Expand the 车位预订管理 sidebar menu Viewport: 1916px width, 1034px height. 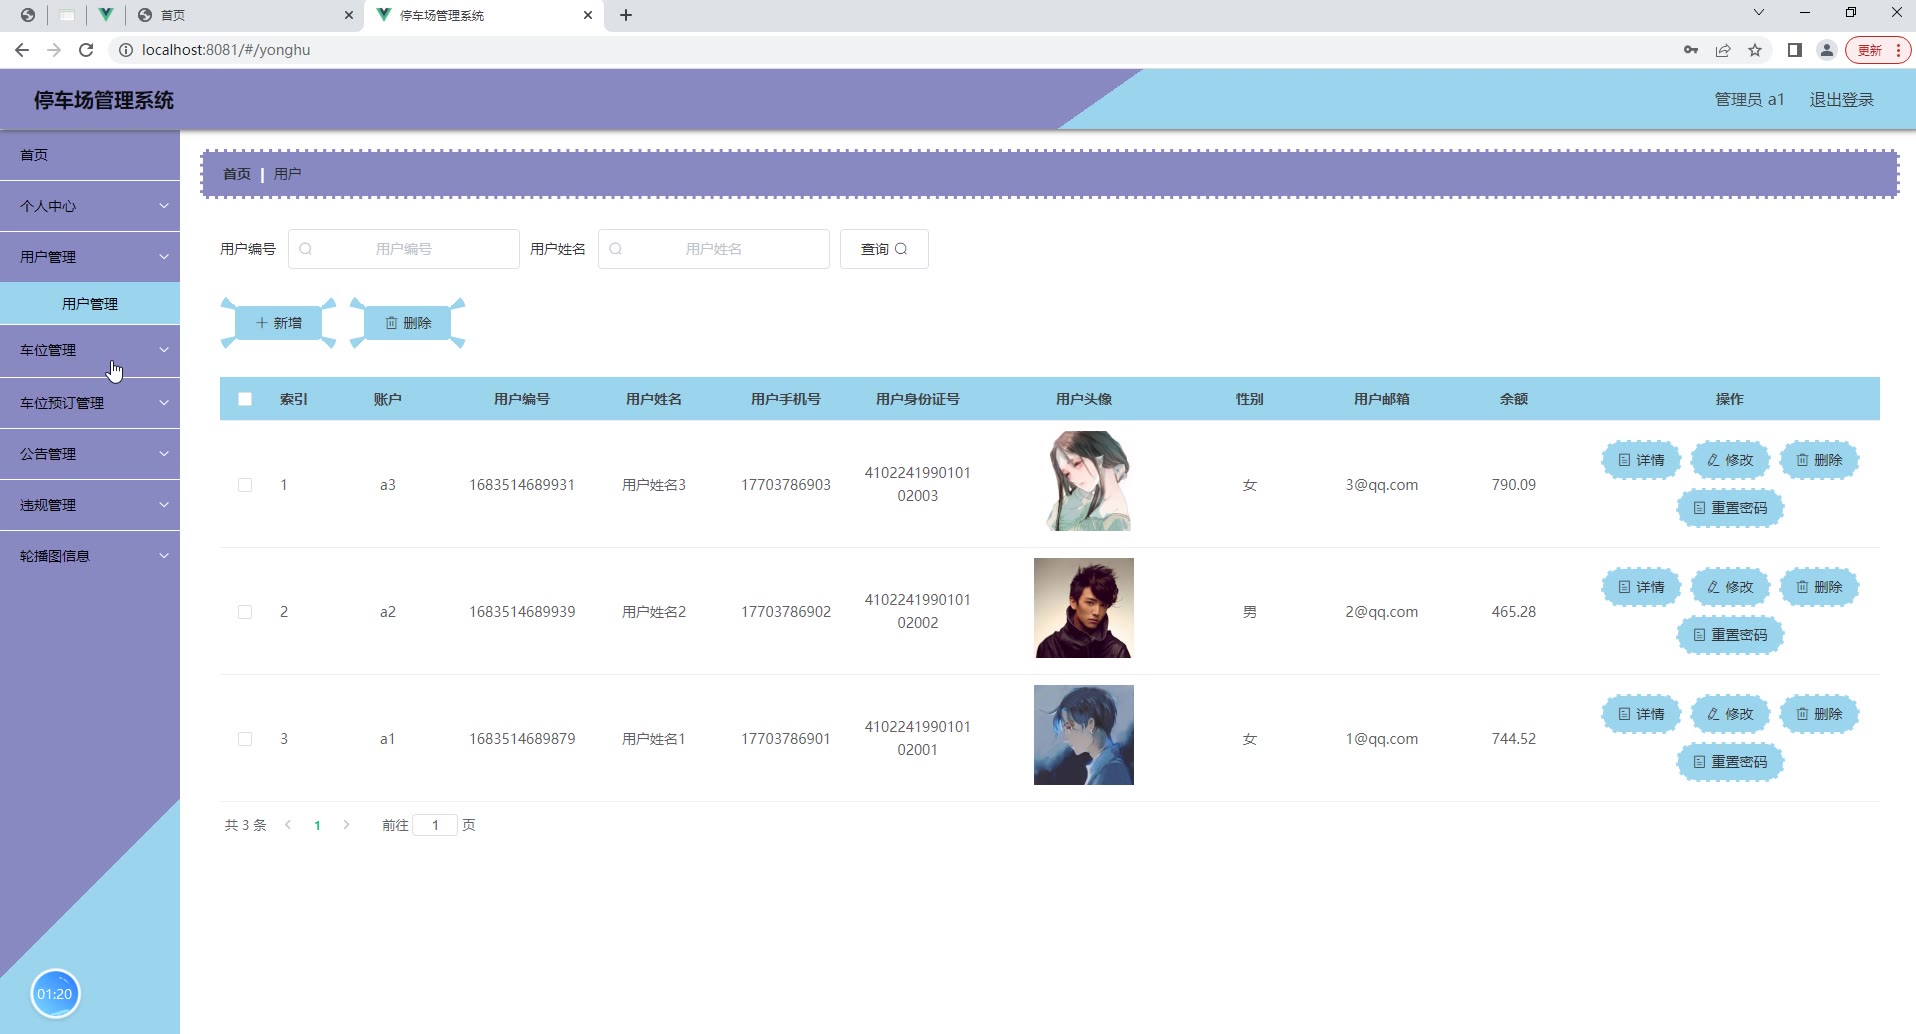pos(90,403)
